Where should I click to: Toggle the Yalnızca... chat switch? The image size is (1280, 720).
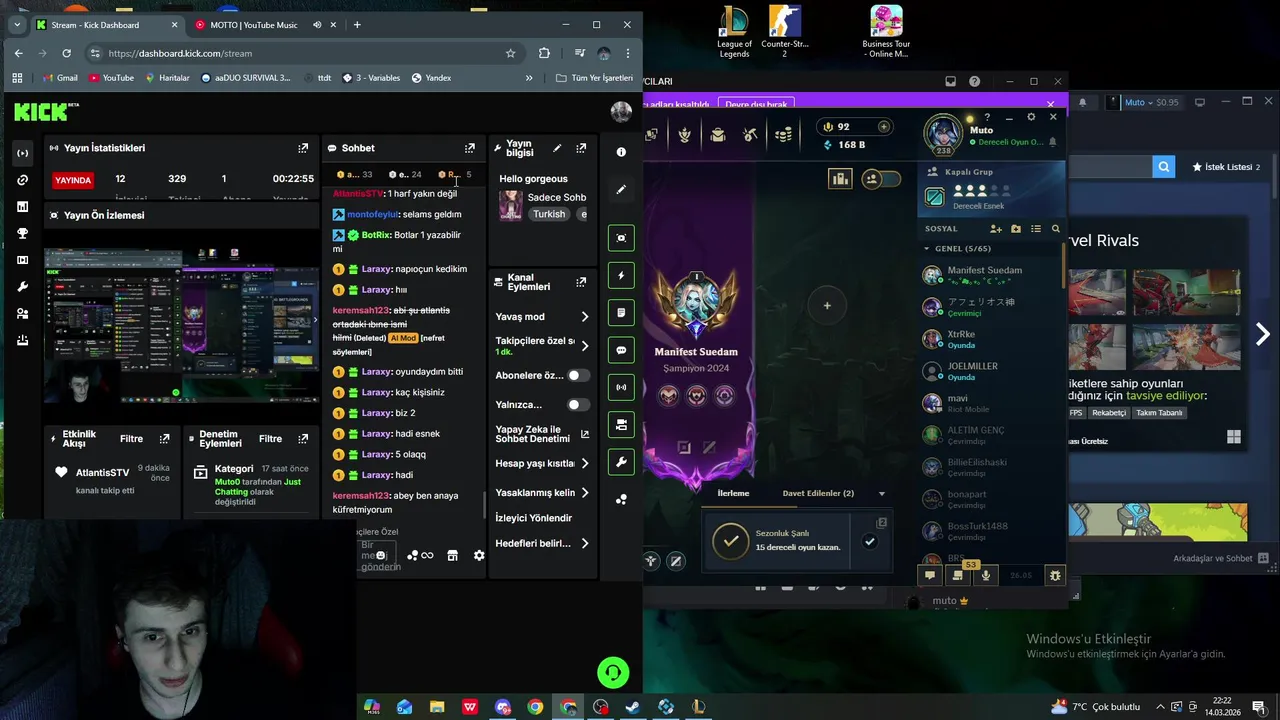coord(578,405)
